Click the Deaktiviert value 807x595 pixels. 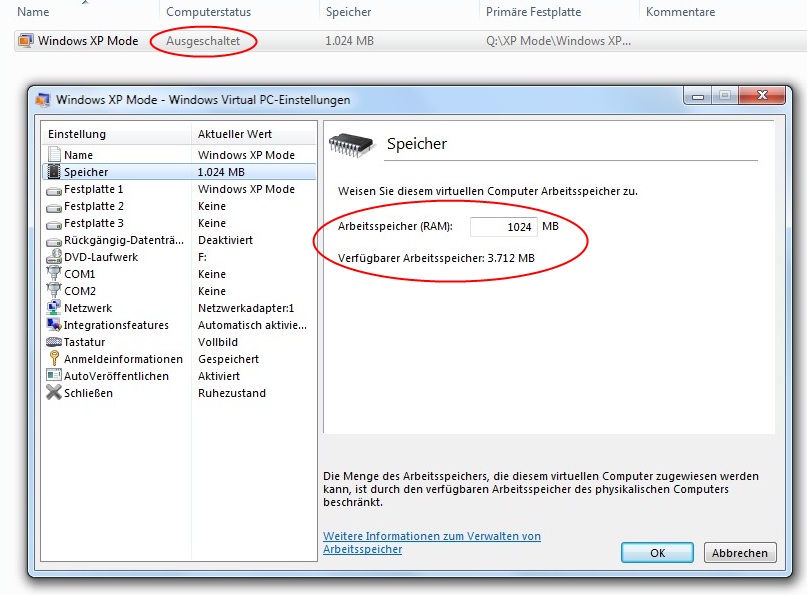coord(225,240)
